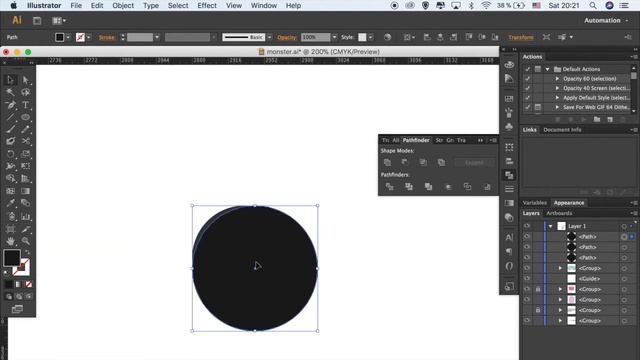The height and width of the screenshot is (360, 640).
Task: Expand the first <Group> below the paths
Action: pyautogui.click(x=560, y=268)
